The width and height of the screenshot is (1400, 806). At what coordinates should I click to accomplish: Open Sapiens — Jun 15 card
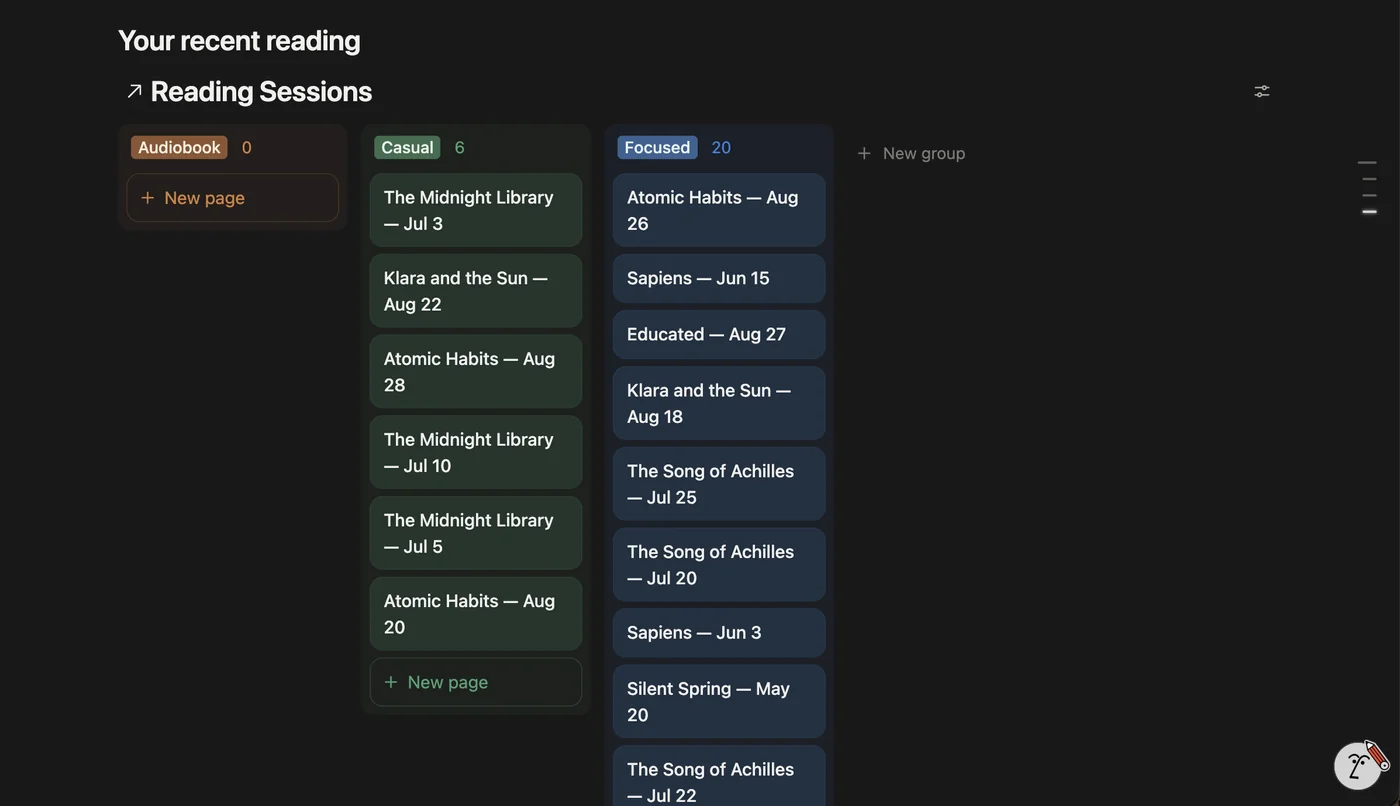719,278
